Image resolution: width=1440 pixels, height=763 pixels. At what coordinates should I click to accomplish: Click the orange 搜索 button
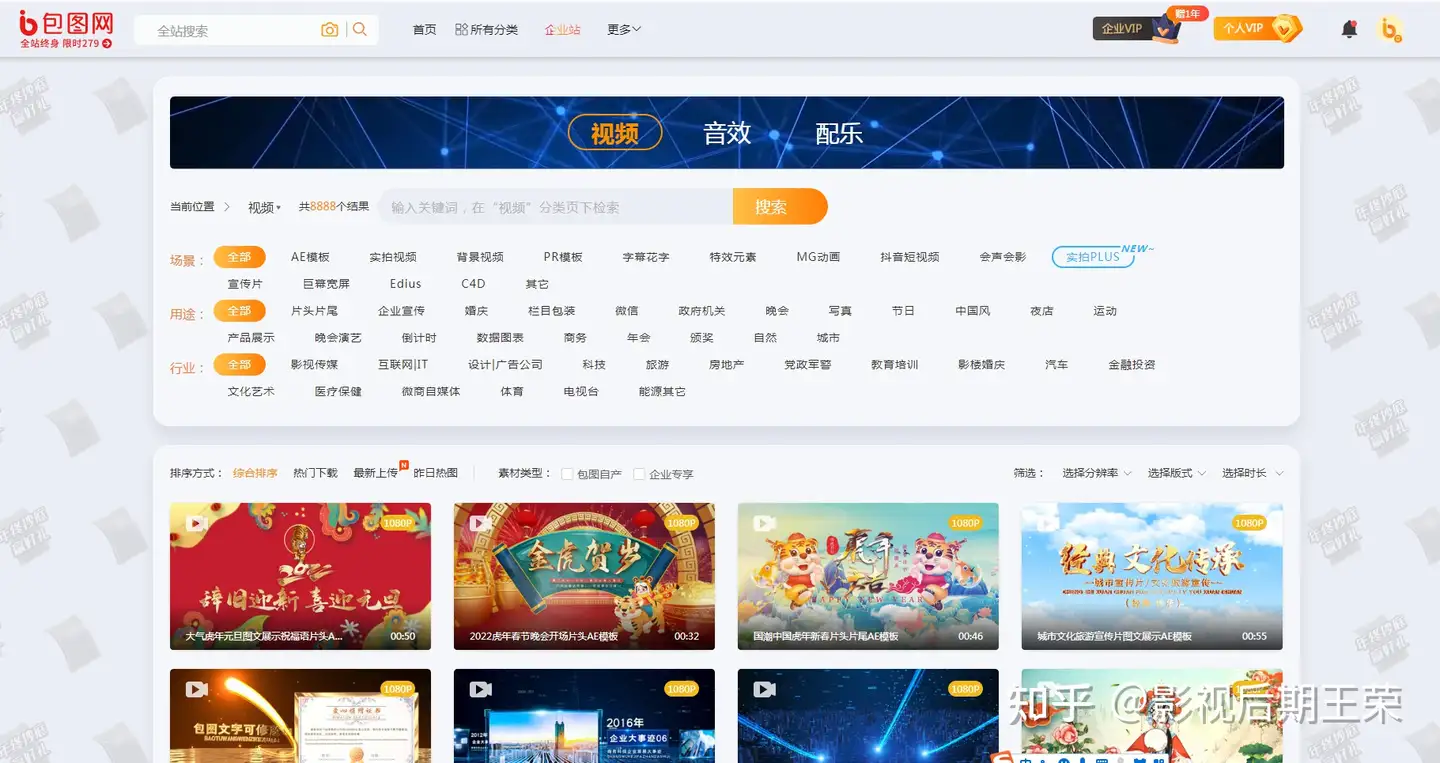coord(780,207)
